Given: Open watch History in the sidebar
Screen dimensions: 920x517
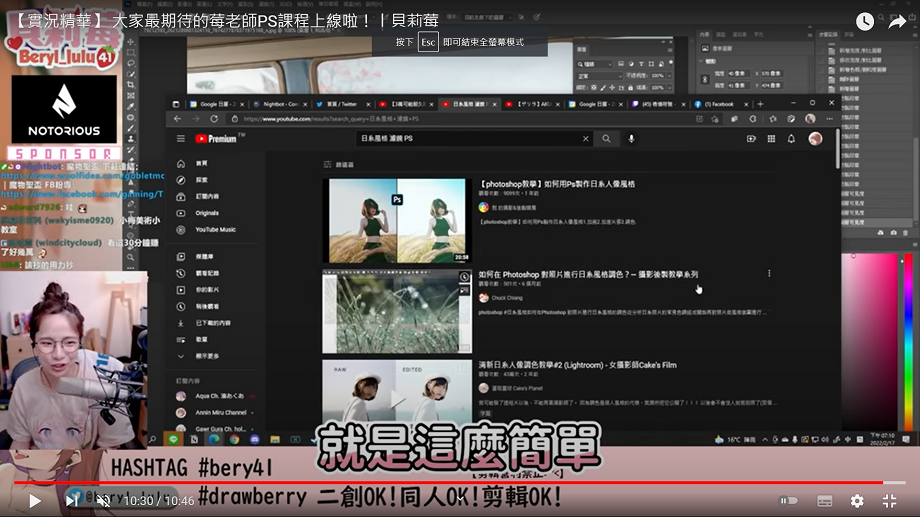Looking at the screenshot, I should point(198,273).
